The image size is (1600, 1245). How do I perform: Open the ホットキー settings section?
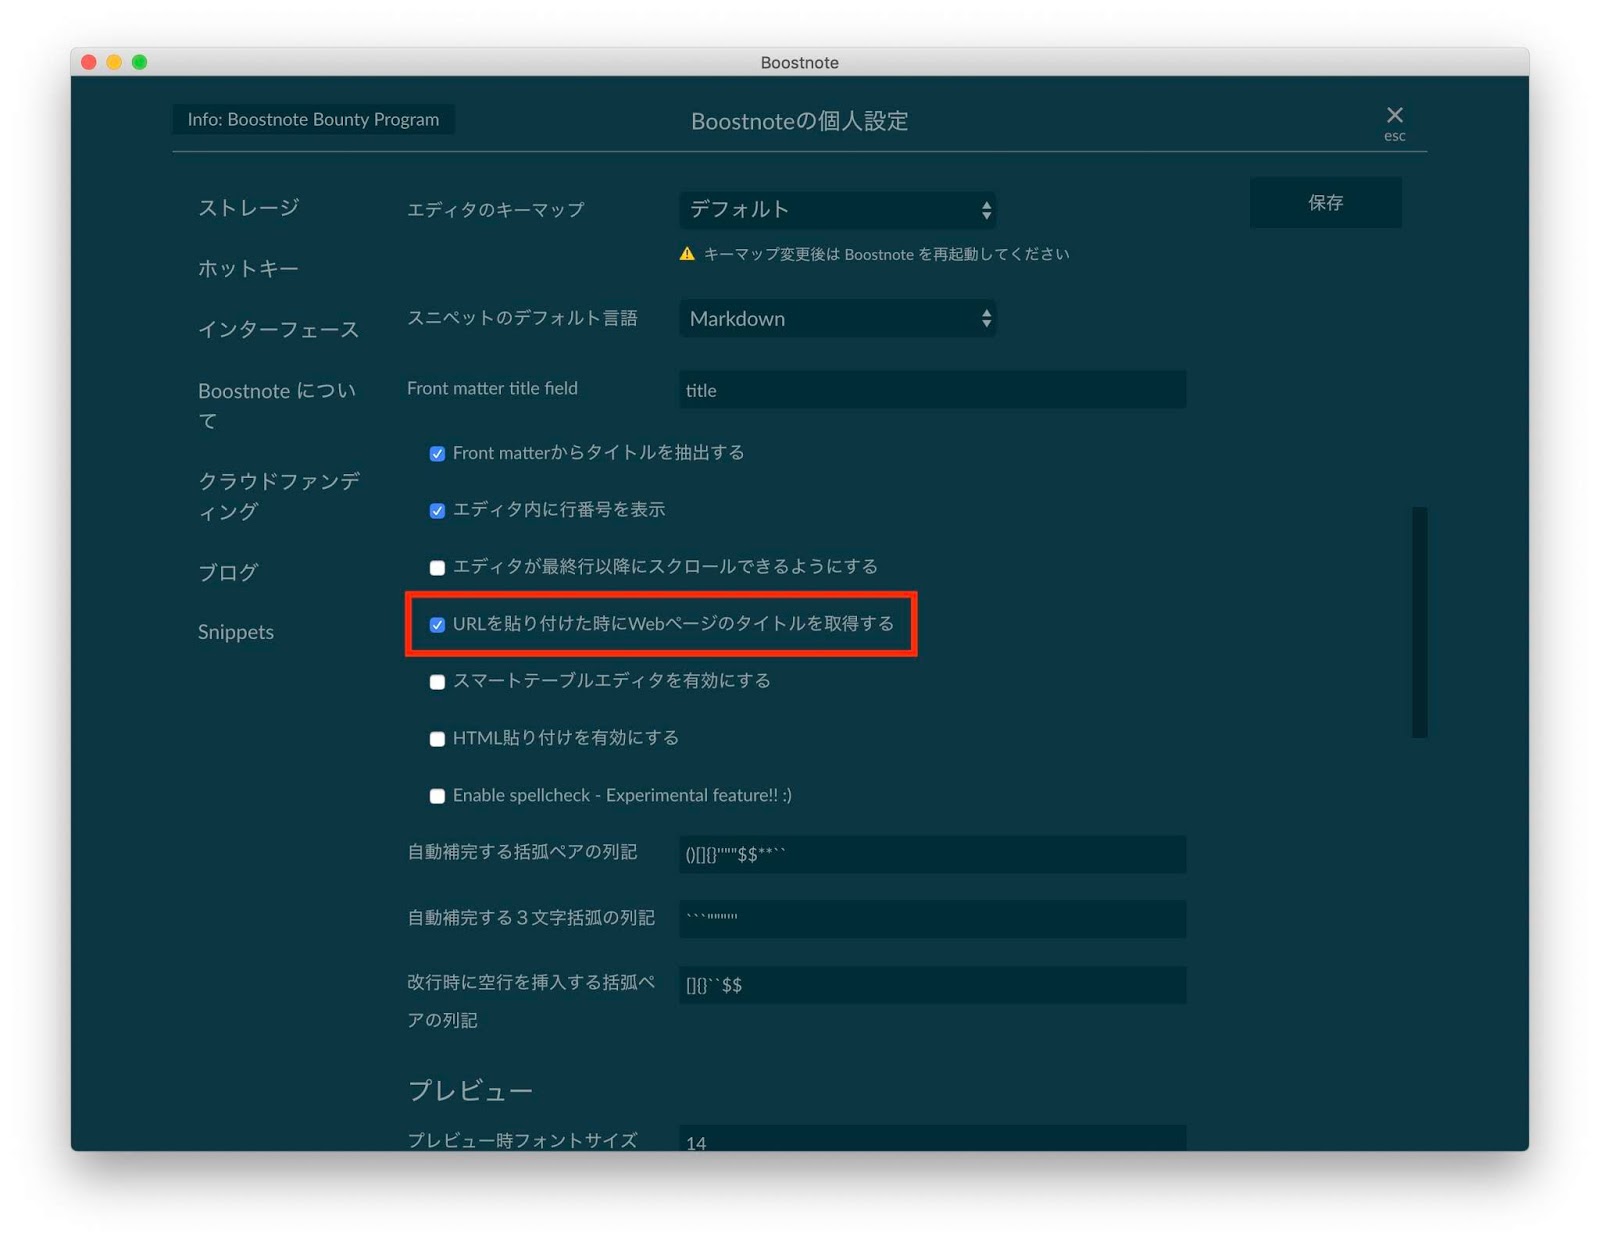246,268
